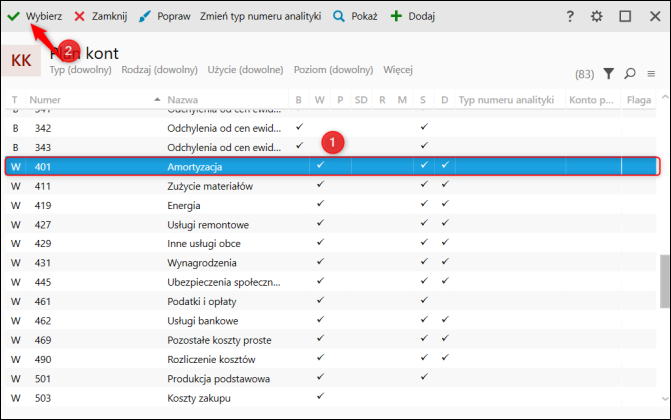Expand the Poziom (dowolny) filter
The height and width of the screenshot is (420, 671).
(333, 70)
